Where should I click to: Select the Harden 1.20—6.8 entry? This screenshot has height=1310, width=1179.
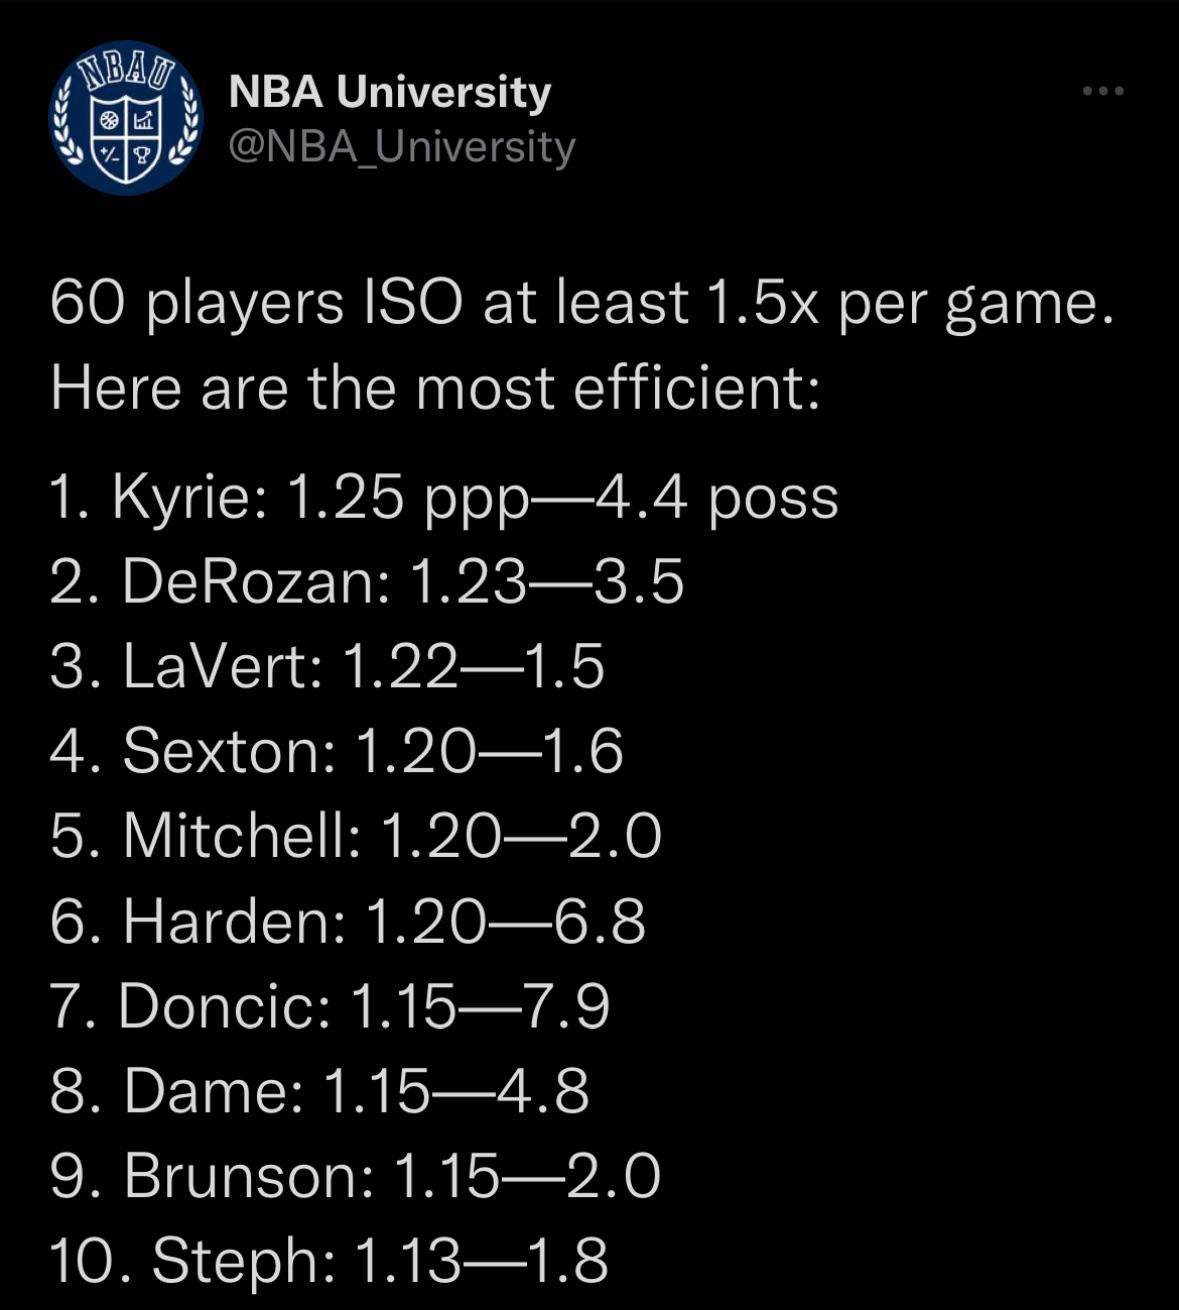point(348,920)
